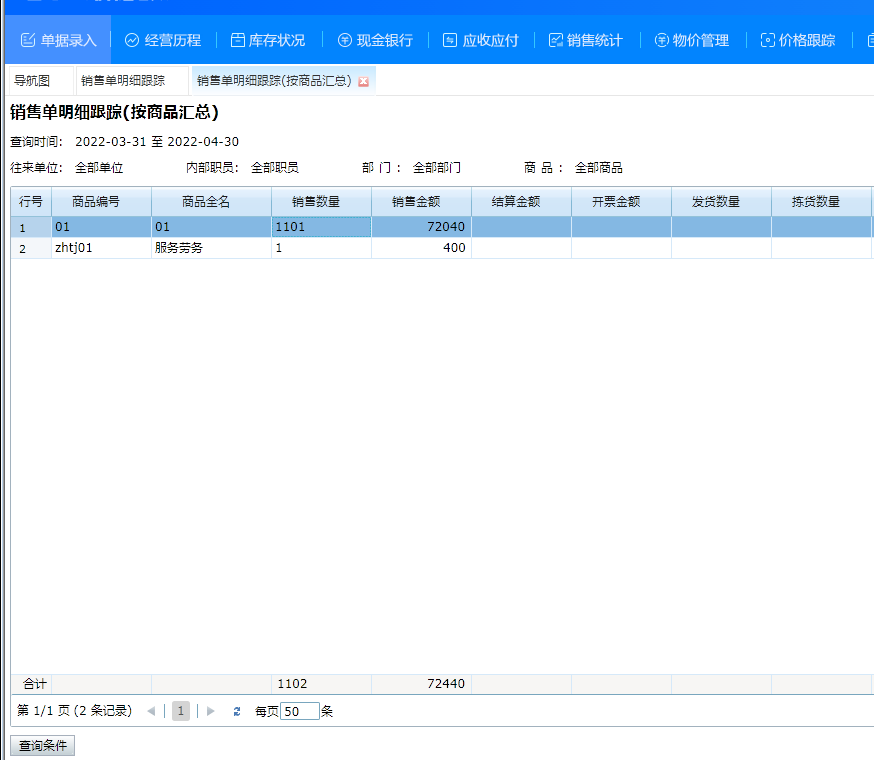Open the 查询条件 panel

[41, 745]
